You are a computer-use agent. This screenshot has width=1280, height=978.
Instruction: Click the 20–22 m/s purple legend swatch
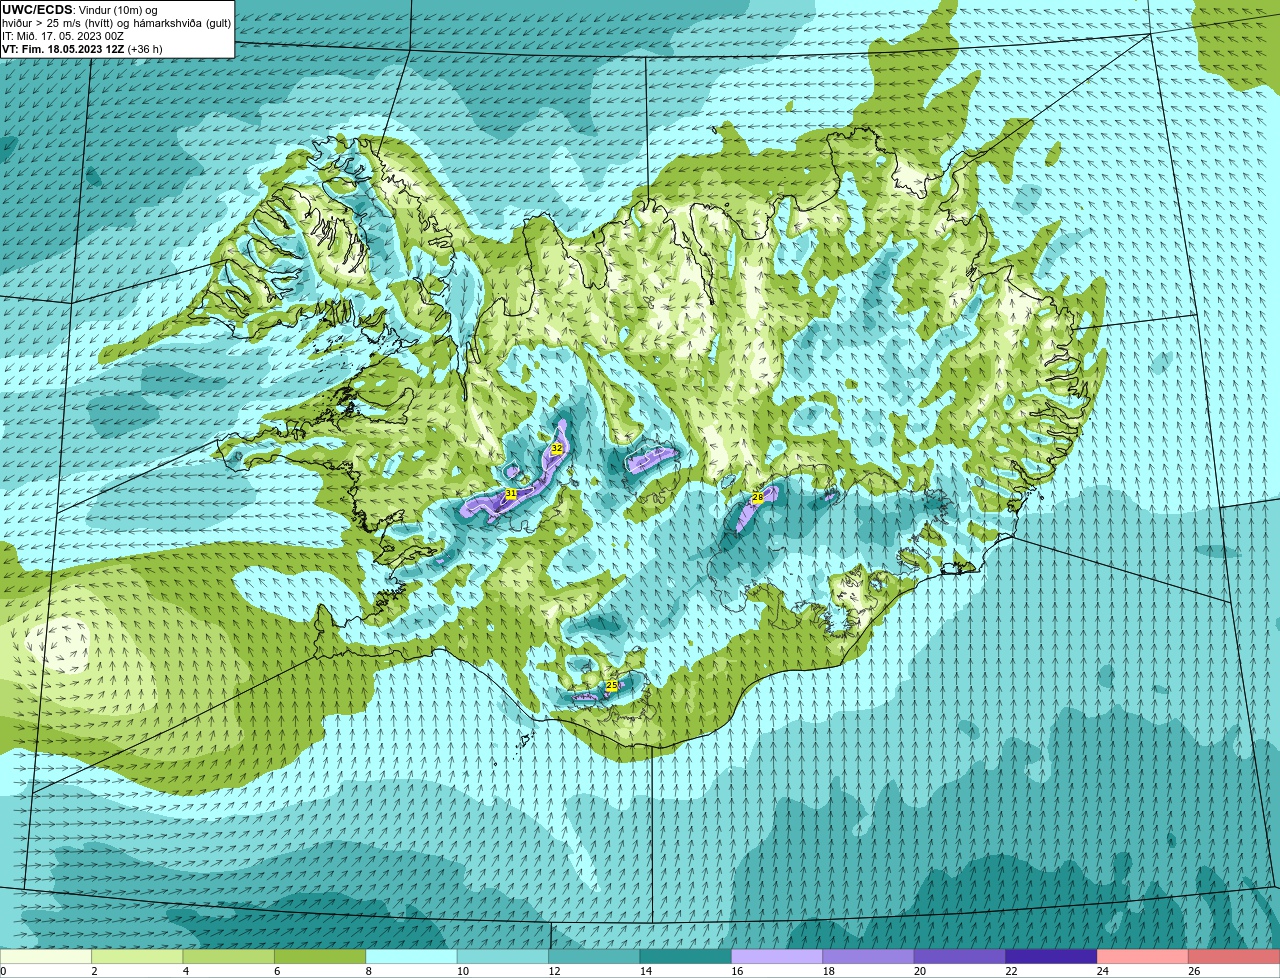pos(959,956)
